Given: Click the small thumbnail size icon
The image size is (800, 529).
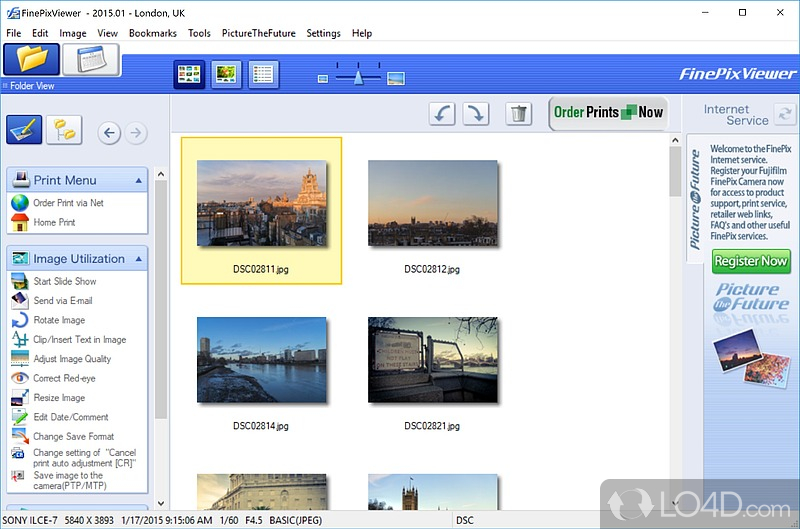Looking at the screenshot, I should [x=322, y=79].
